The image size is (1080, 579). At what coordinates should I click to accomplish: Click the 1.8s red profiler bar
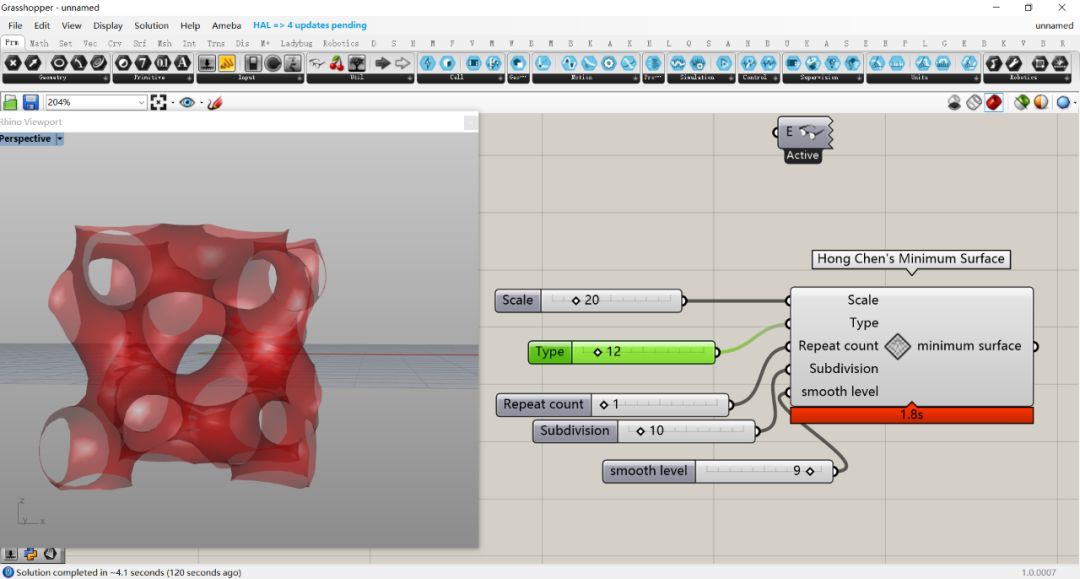click(x=911, y=415)
